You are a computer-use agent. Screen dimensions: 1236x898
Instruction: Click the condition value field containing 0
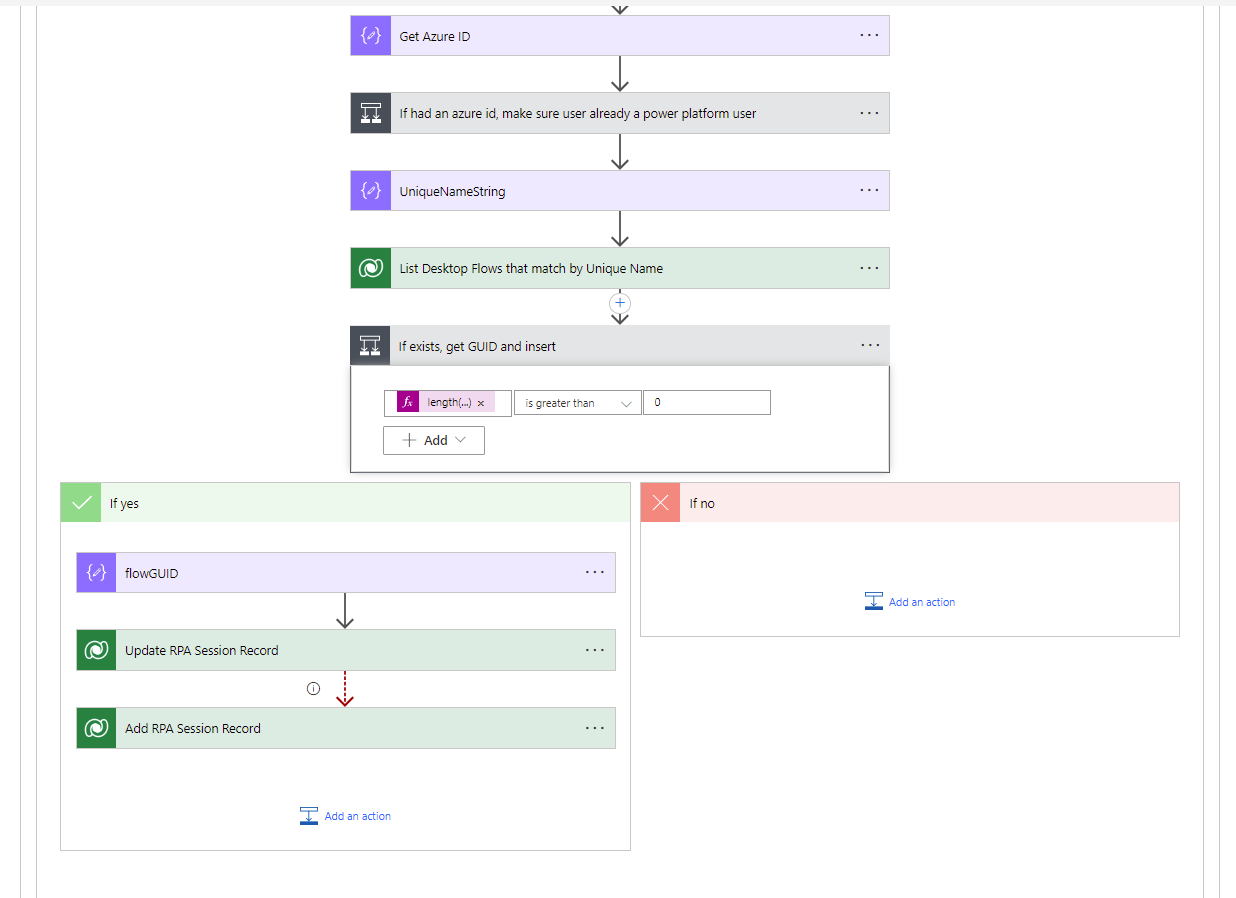pyautogui.click(x=707, y=402)
